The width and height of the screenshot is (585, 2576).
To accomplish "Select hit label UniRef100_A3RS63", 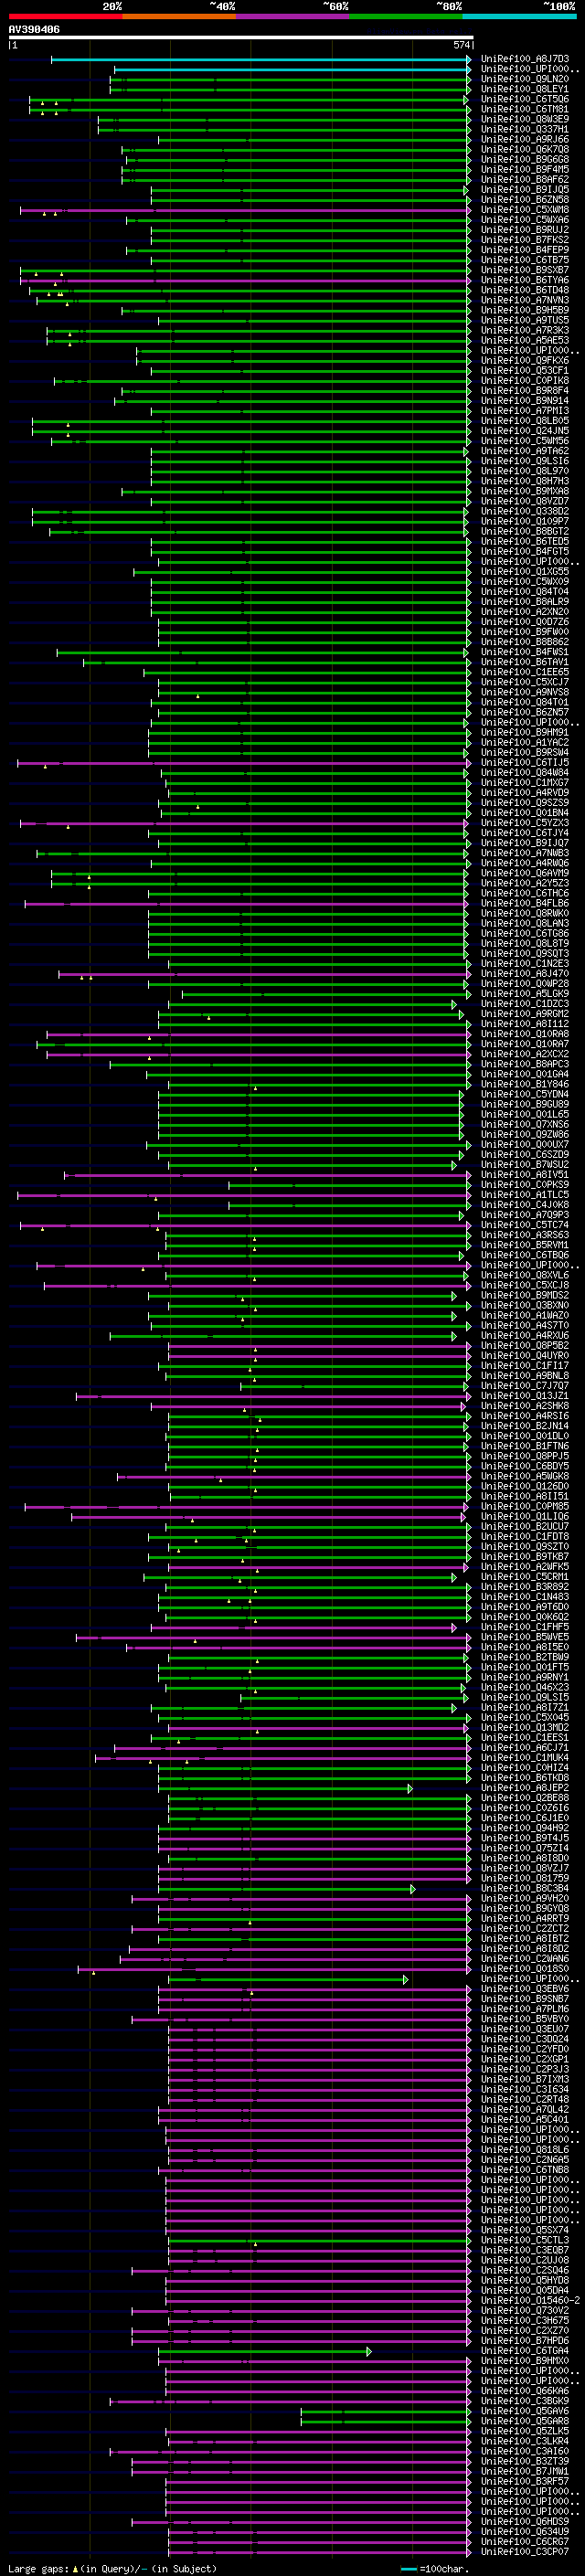I will [x=525, y=1235].
